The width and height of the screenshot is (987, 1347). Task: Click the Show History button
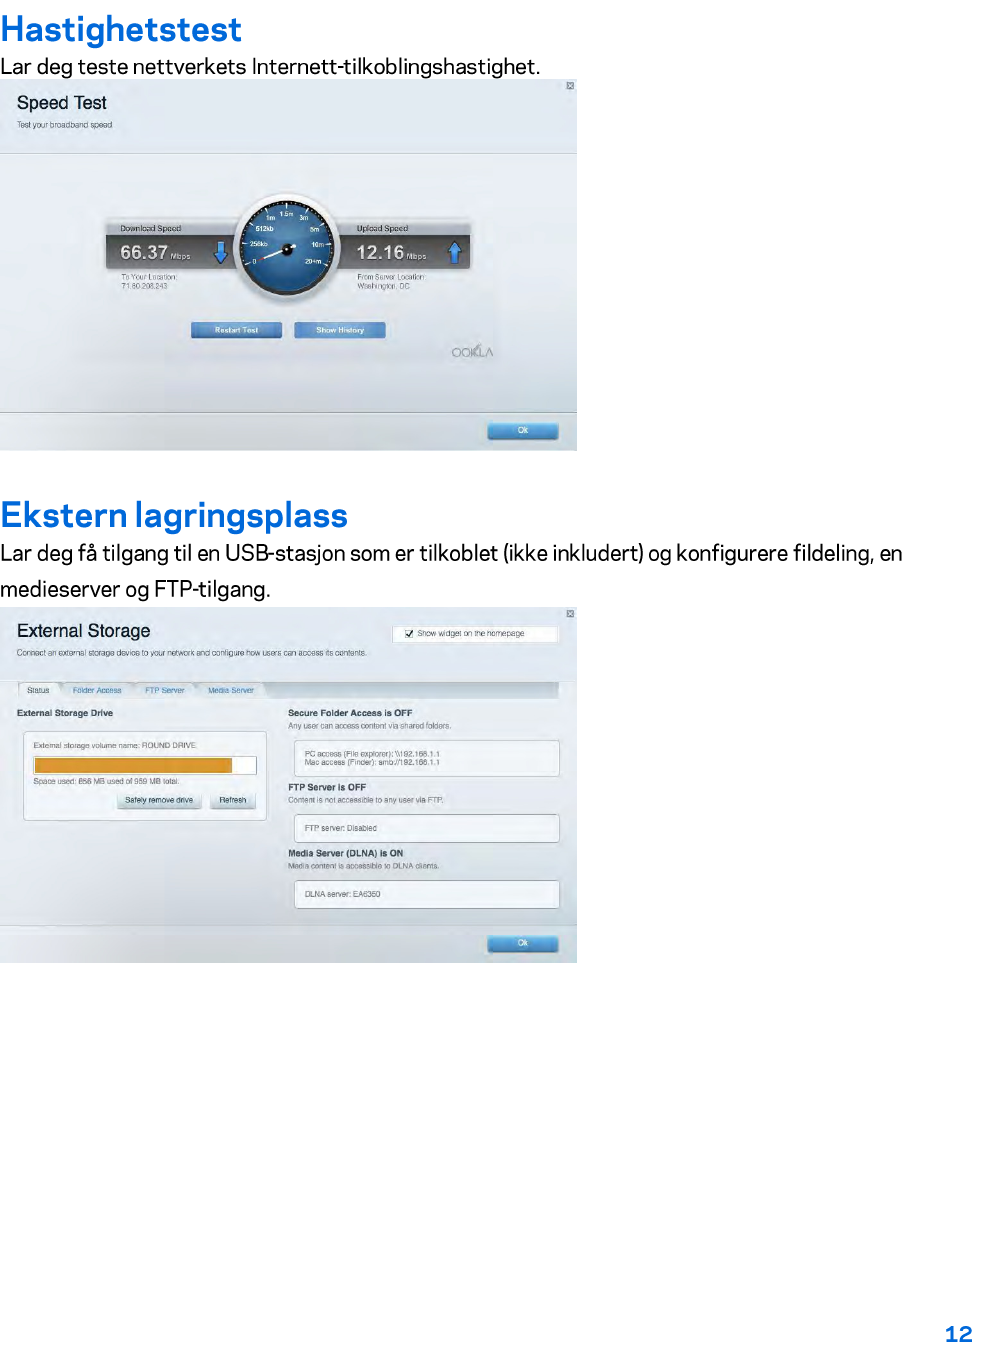(340, 330)
